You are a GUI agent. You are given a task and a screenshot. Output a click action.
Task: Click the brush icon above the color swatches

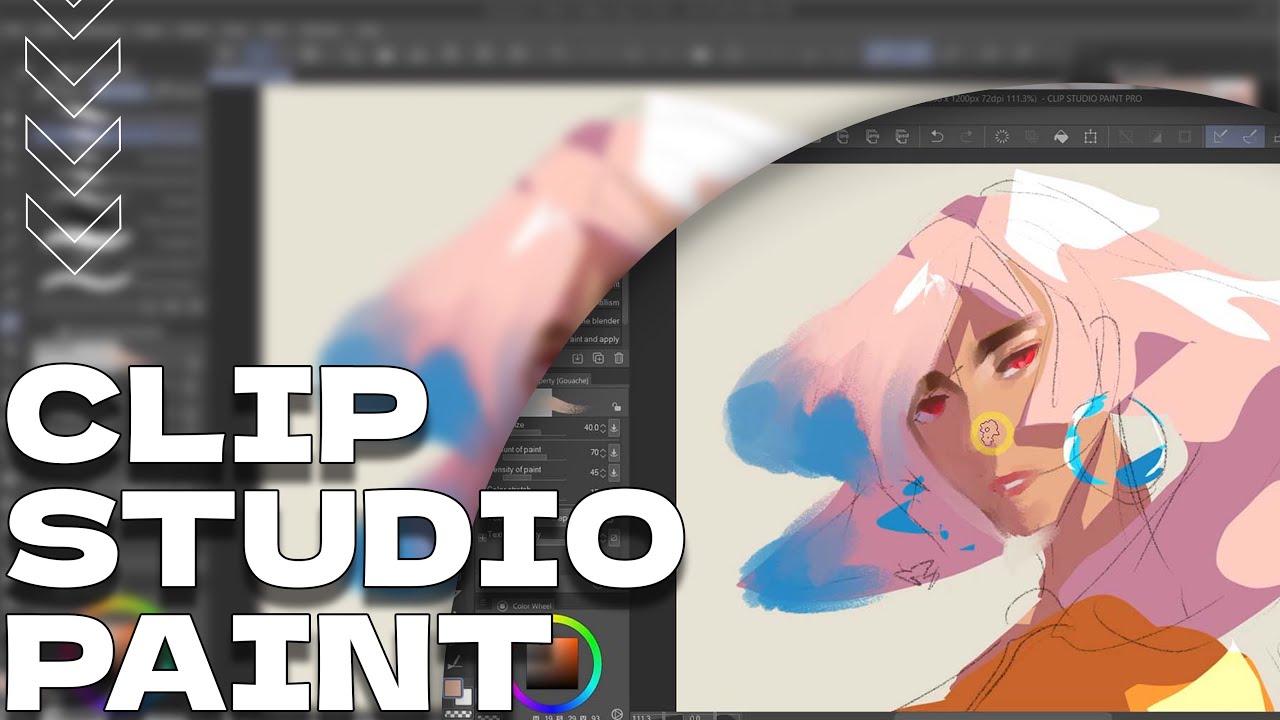coord(455,664)
